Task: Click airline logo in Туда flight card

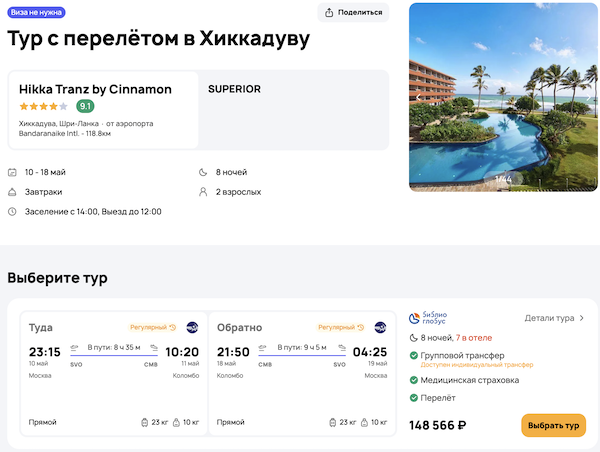Action: (192, 327)
